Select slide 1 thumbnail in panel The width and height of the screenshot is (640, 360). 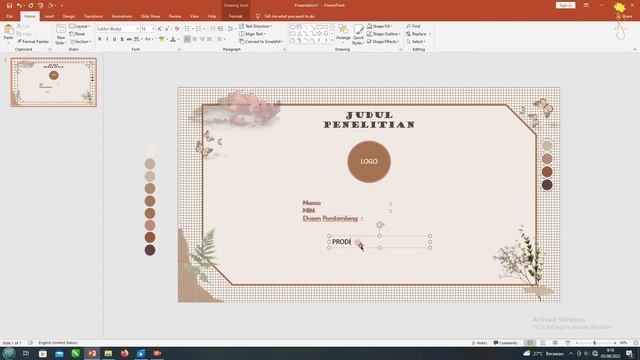54,82
